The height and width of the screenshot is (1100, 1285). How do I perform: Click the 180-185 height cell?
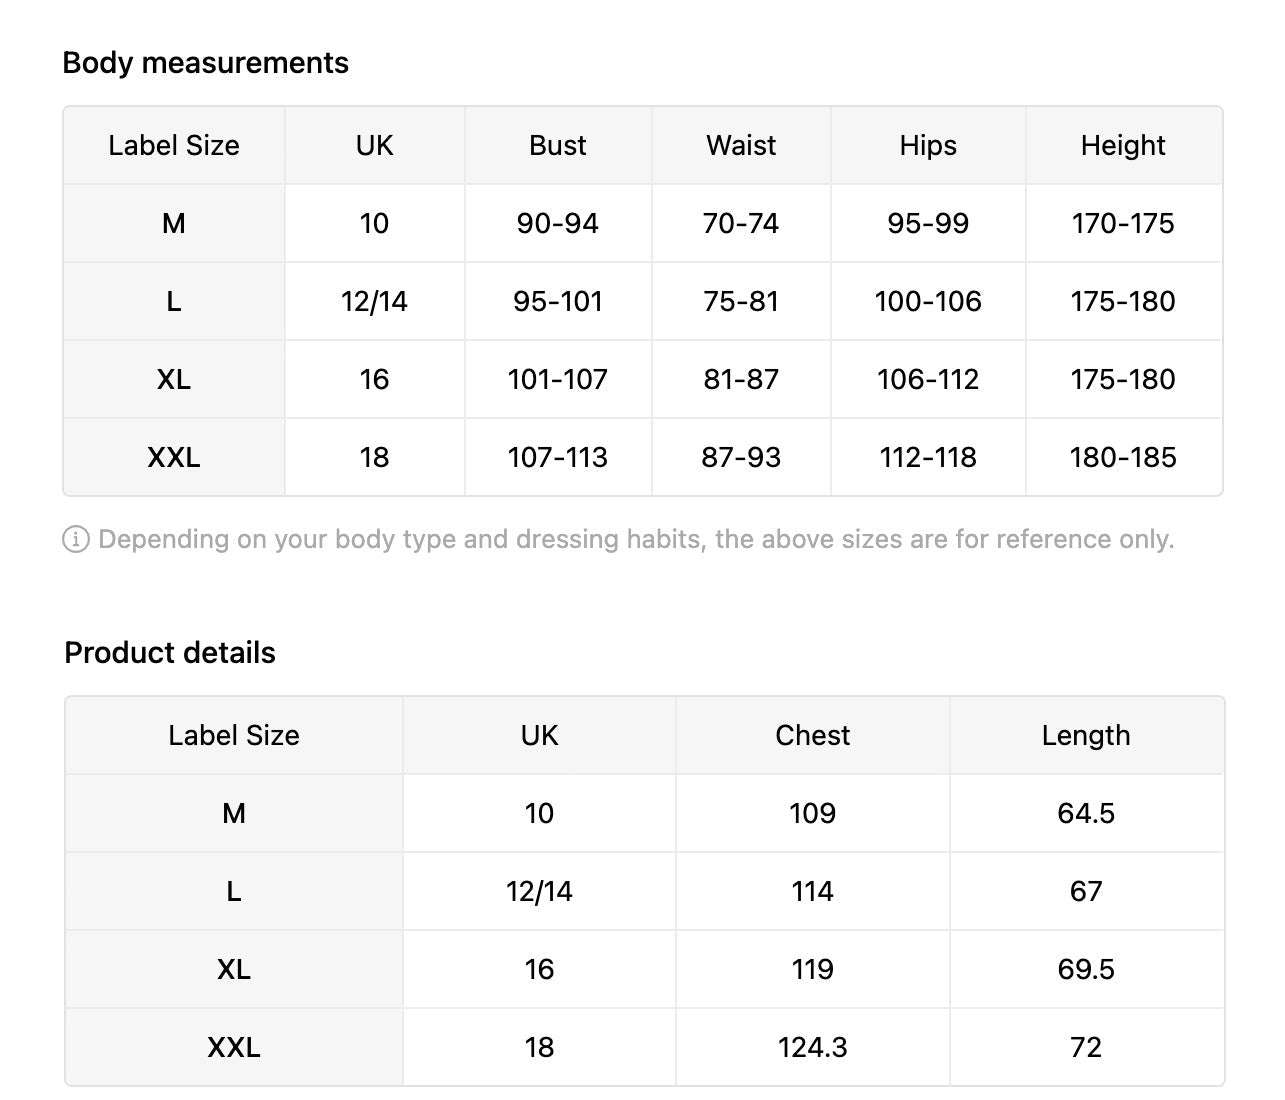[x=1122, y=458]
